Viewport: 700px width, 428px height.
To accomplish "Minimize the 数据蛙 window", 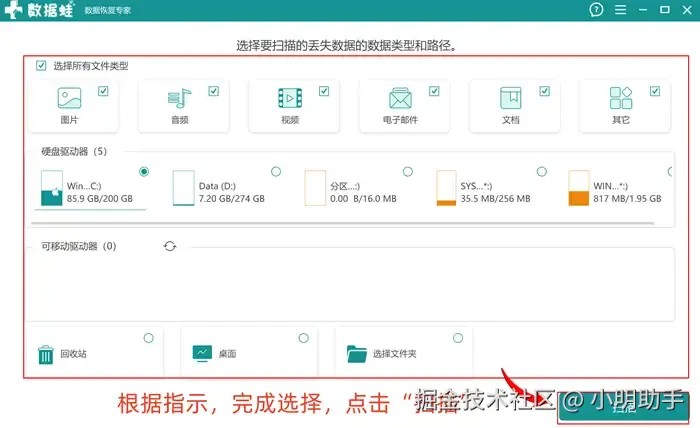I will click(643, 9).
